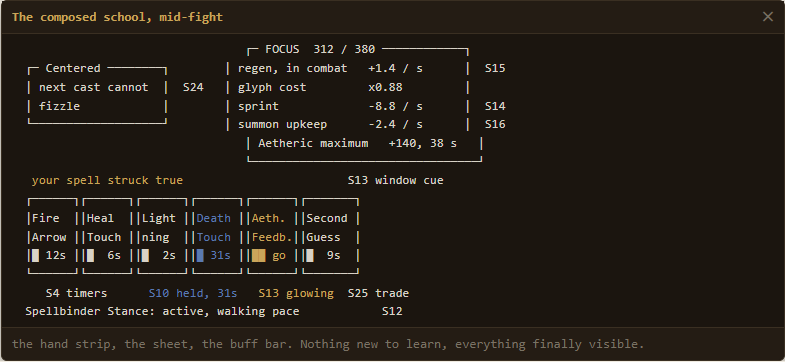Click the 'S13 glowing' caption
Image resolution: width=785 pixels, height=362 pixels.
pyautogui.click(x=296, y=293)
